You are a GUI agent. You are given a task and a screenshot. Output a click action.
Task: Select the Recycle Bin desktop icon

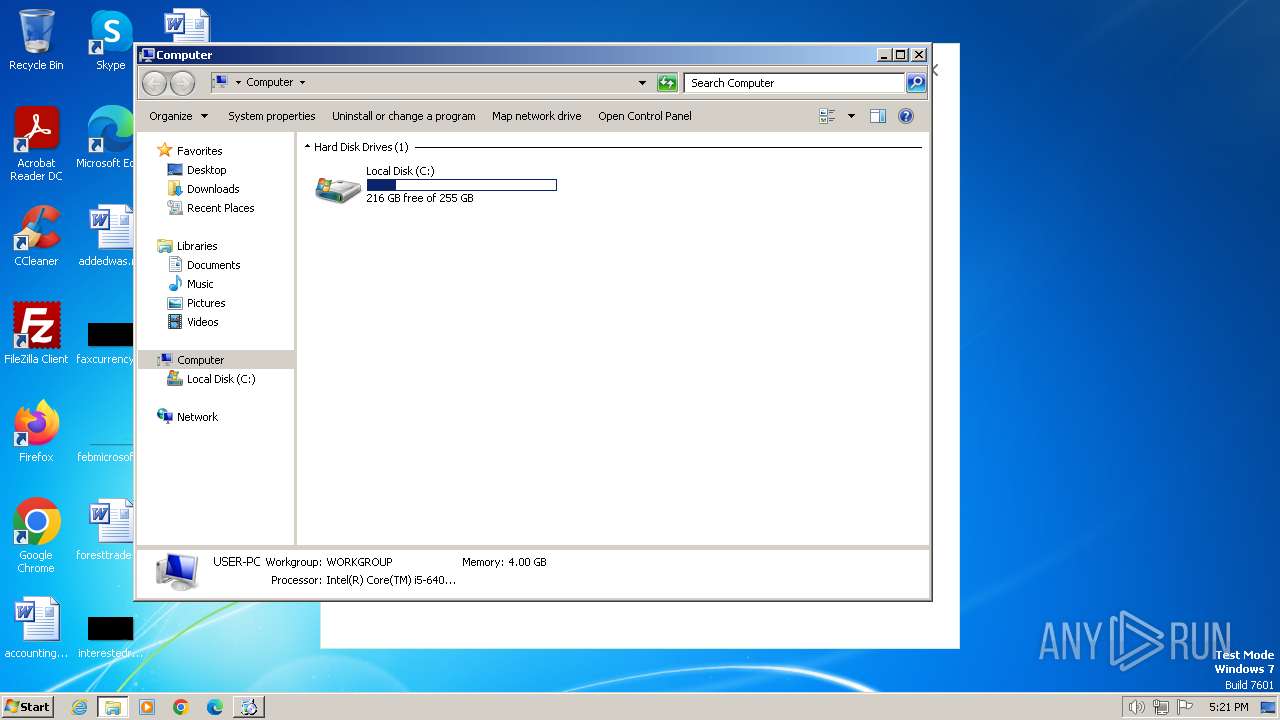pyautogui.click(x=36, y=40)
